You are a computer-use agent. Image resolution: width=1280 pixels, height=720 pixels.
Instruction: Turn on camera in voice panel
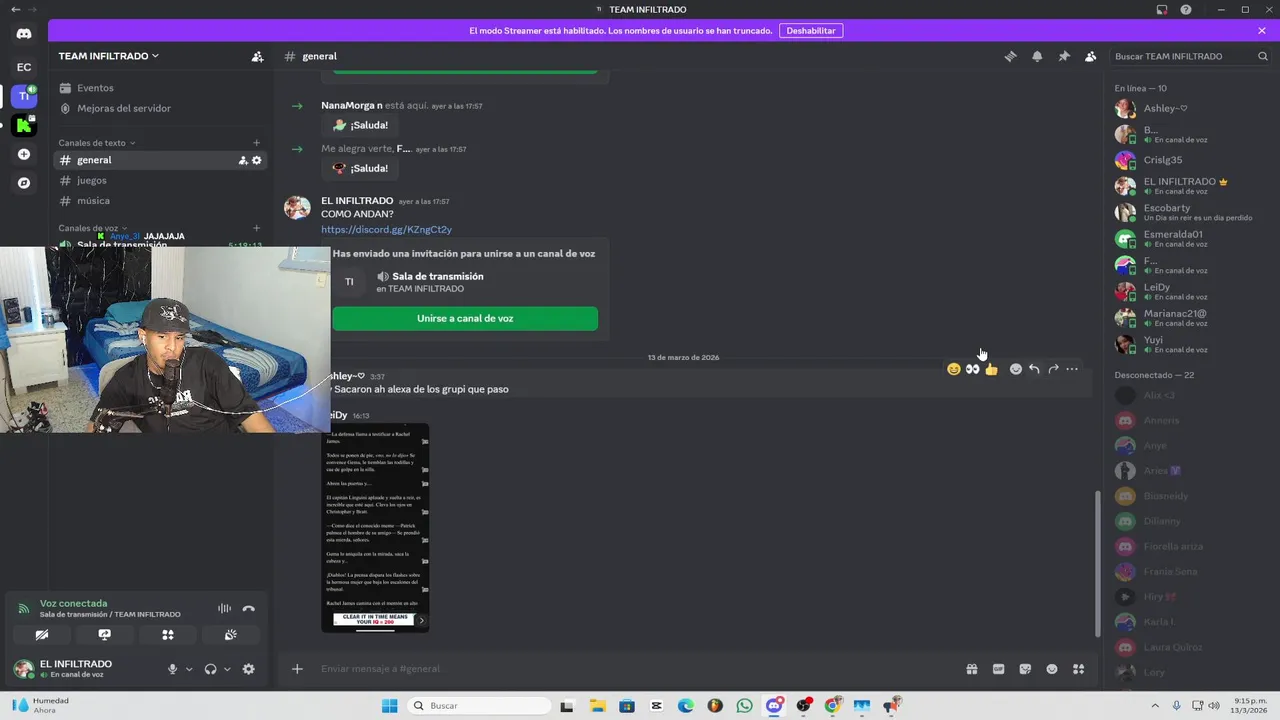pos(42,635)
